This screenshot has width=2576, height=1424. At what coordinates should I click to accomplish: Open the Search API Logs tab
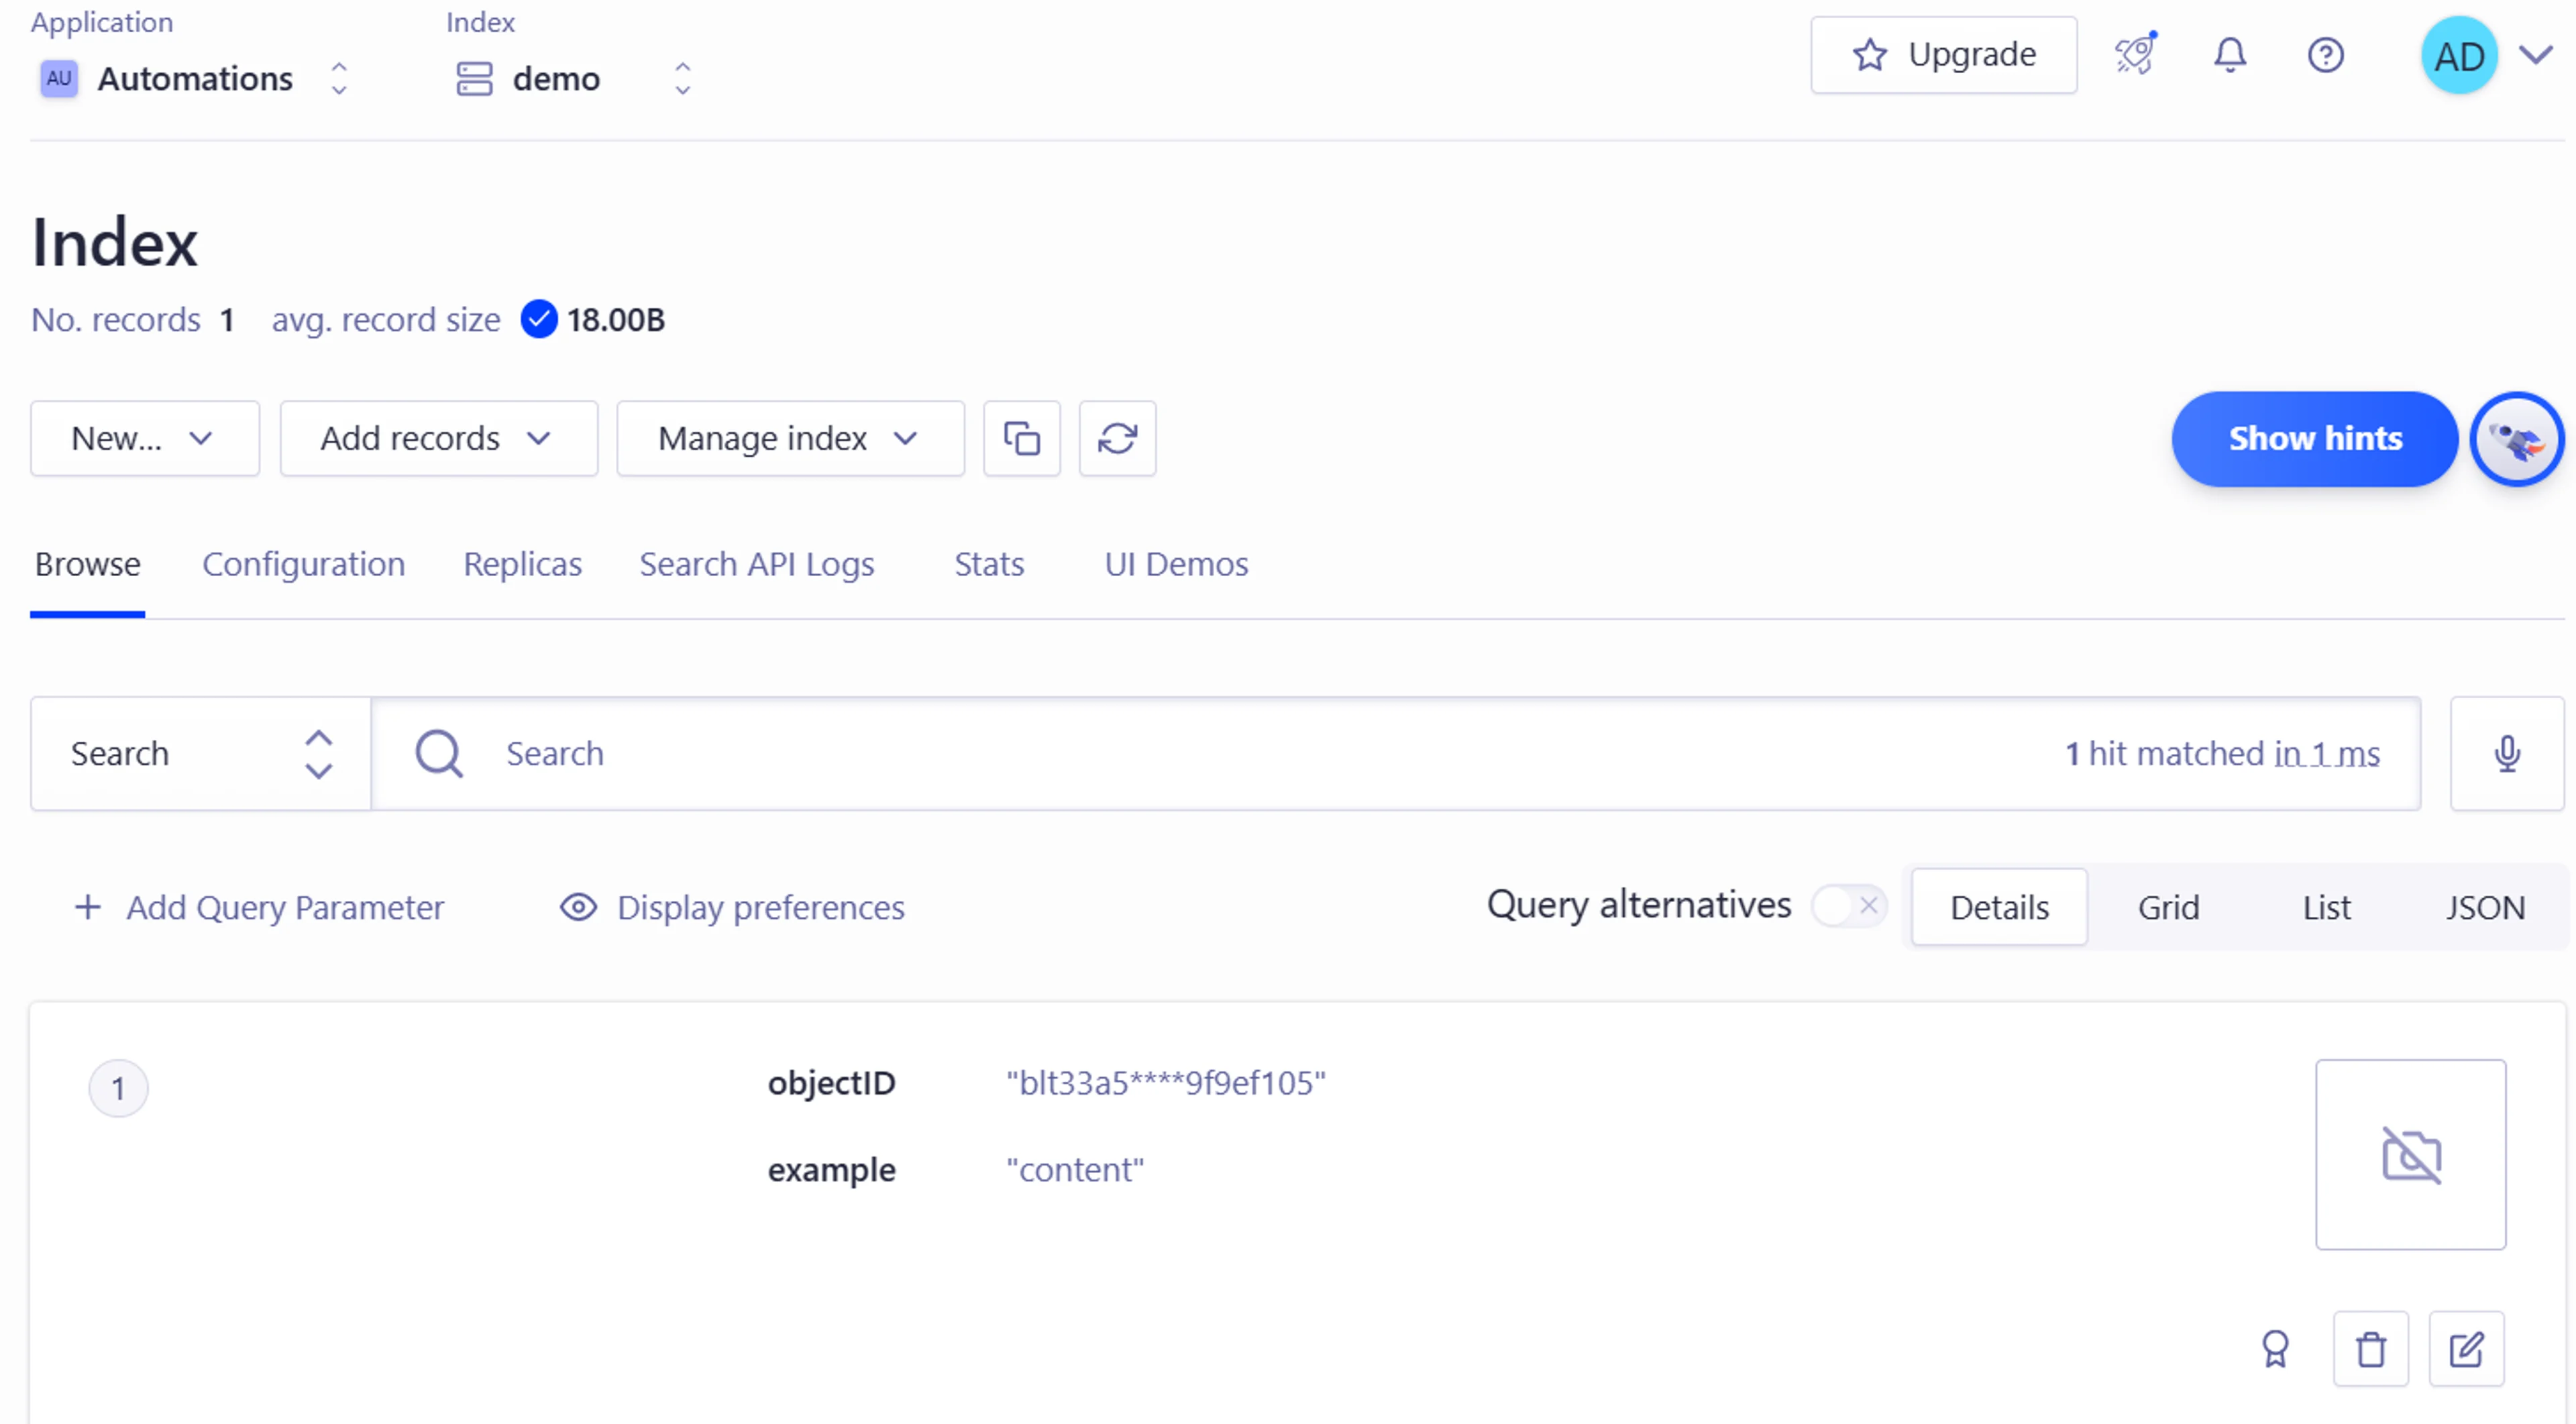pos(757,564)
